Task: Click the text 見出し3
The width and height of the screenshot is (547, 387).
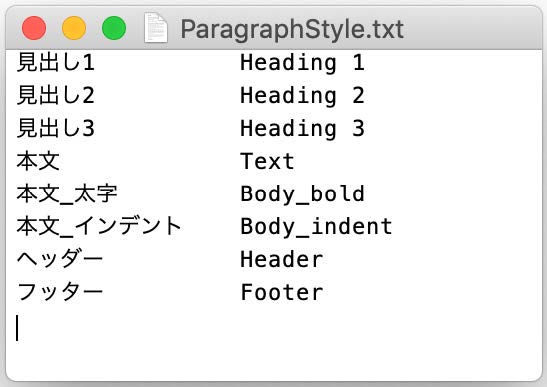Action: [x=55, y=128]
